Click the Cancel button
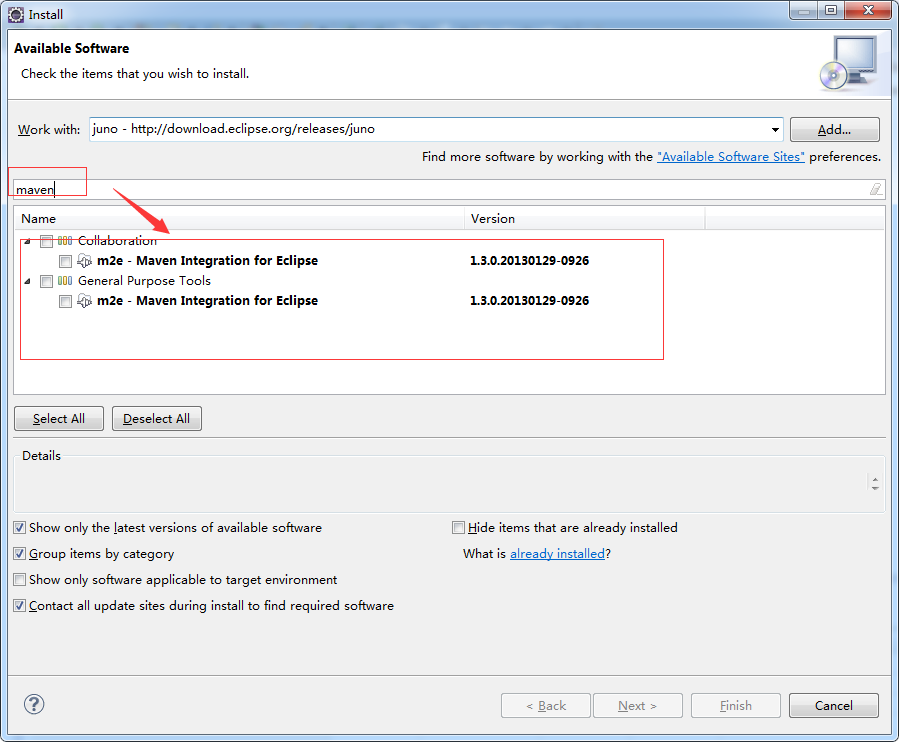 click(x=834, y=705)
